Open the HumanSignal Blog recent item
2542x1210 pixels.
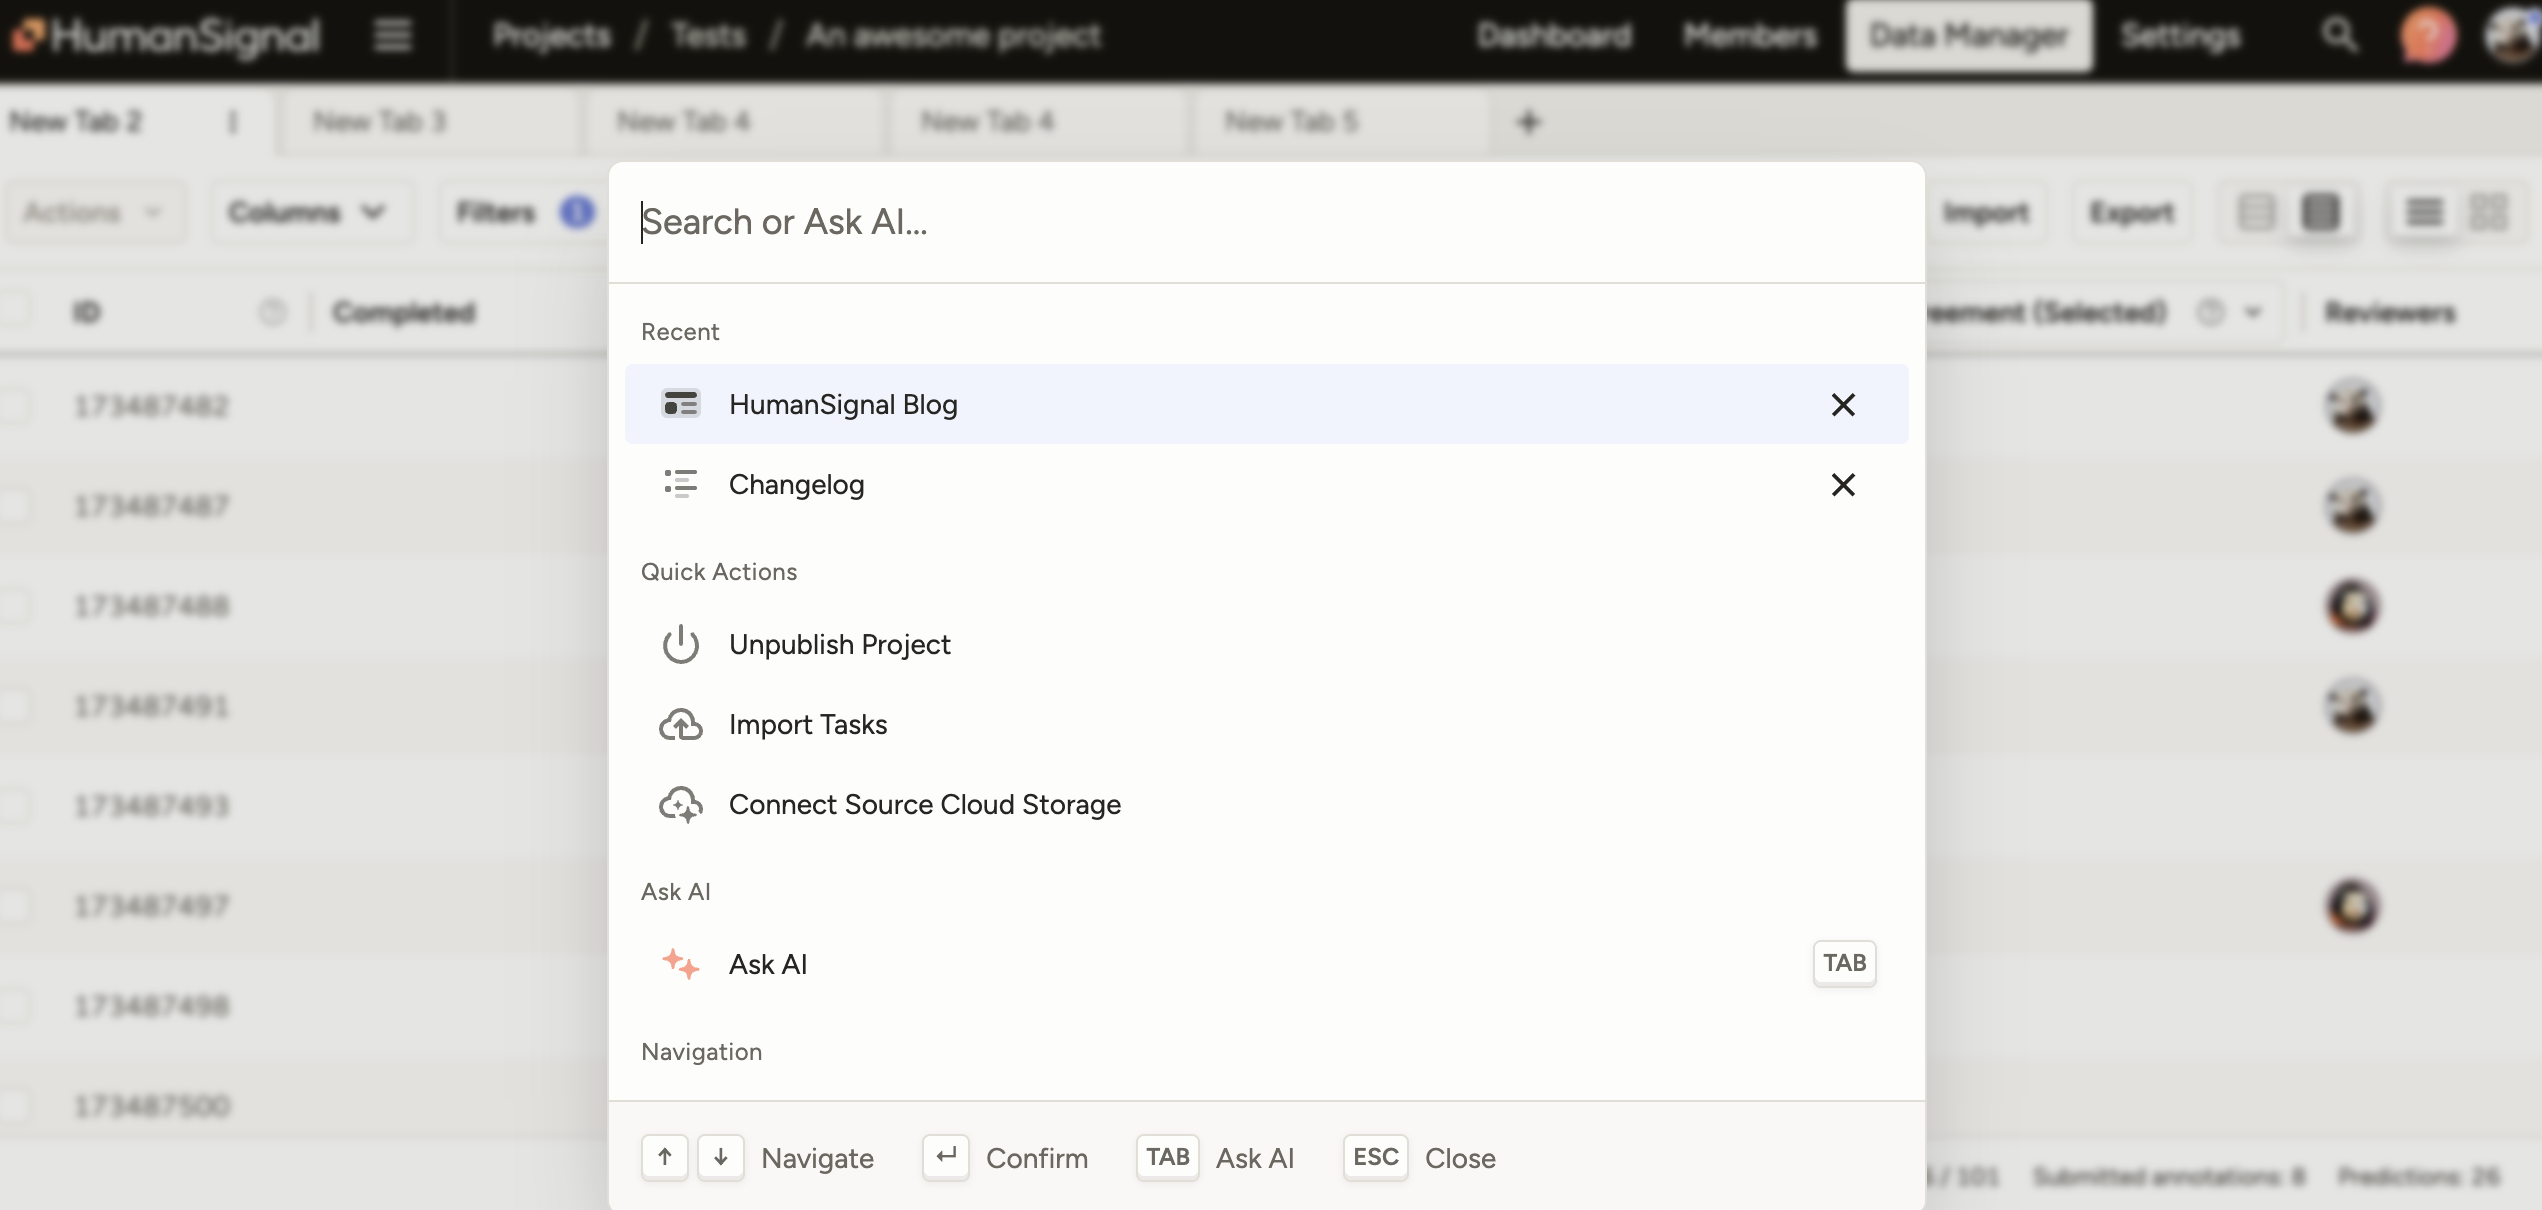[843, 404]
